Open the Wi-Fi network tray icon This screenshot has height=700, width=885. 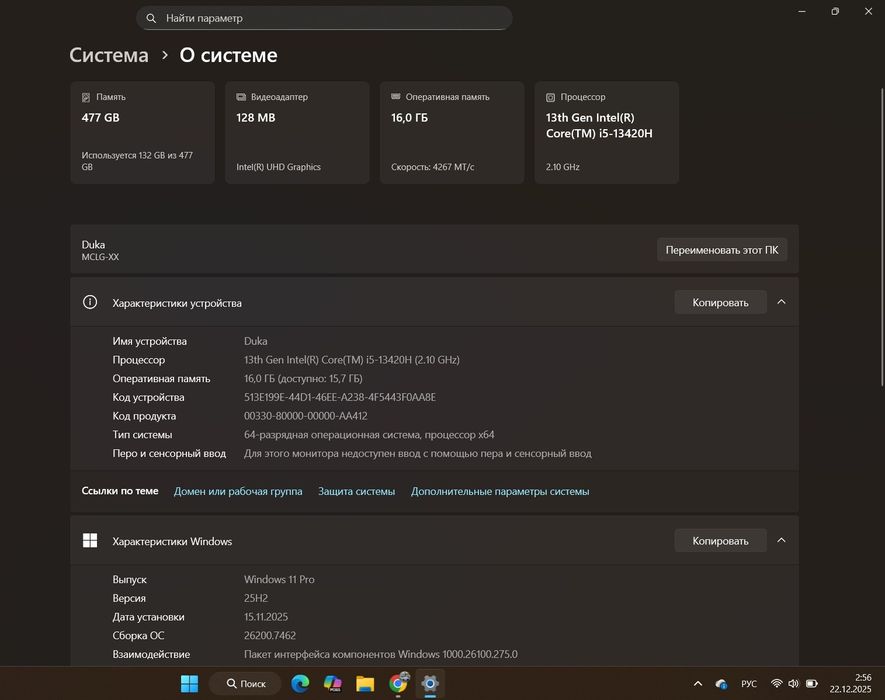coord(777,684)
